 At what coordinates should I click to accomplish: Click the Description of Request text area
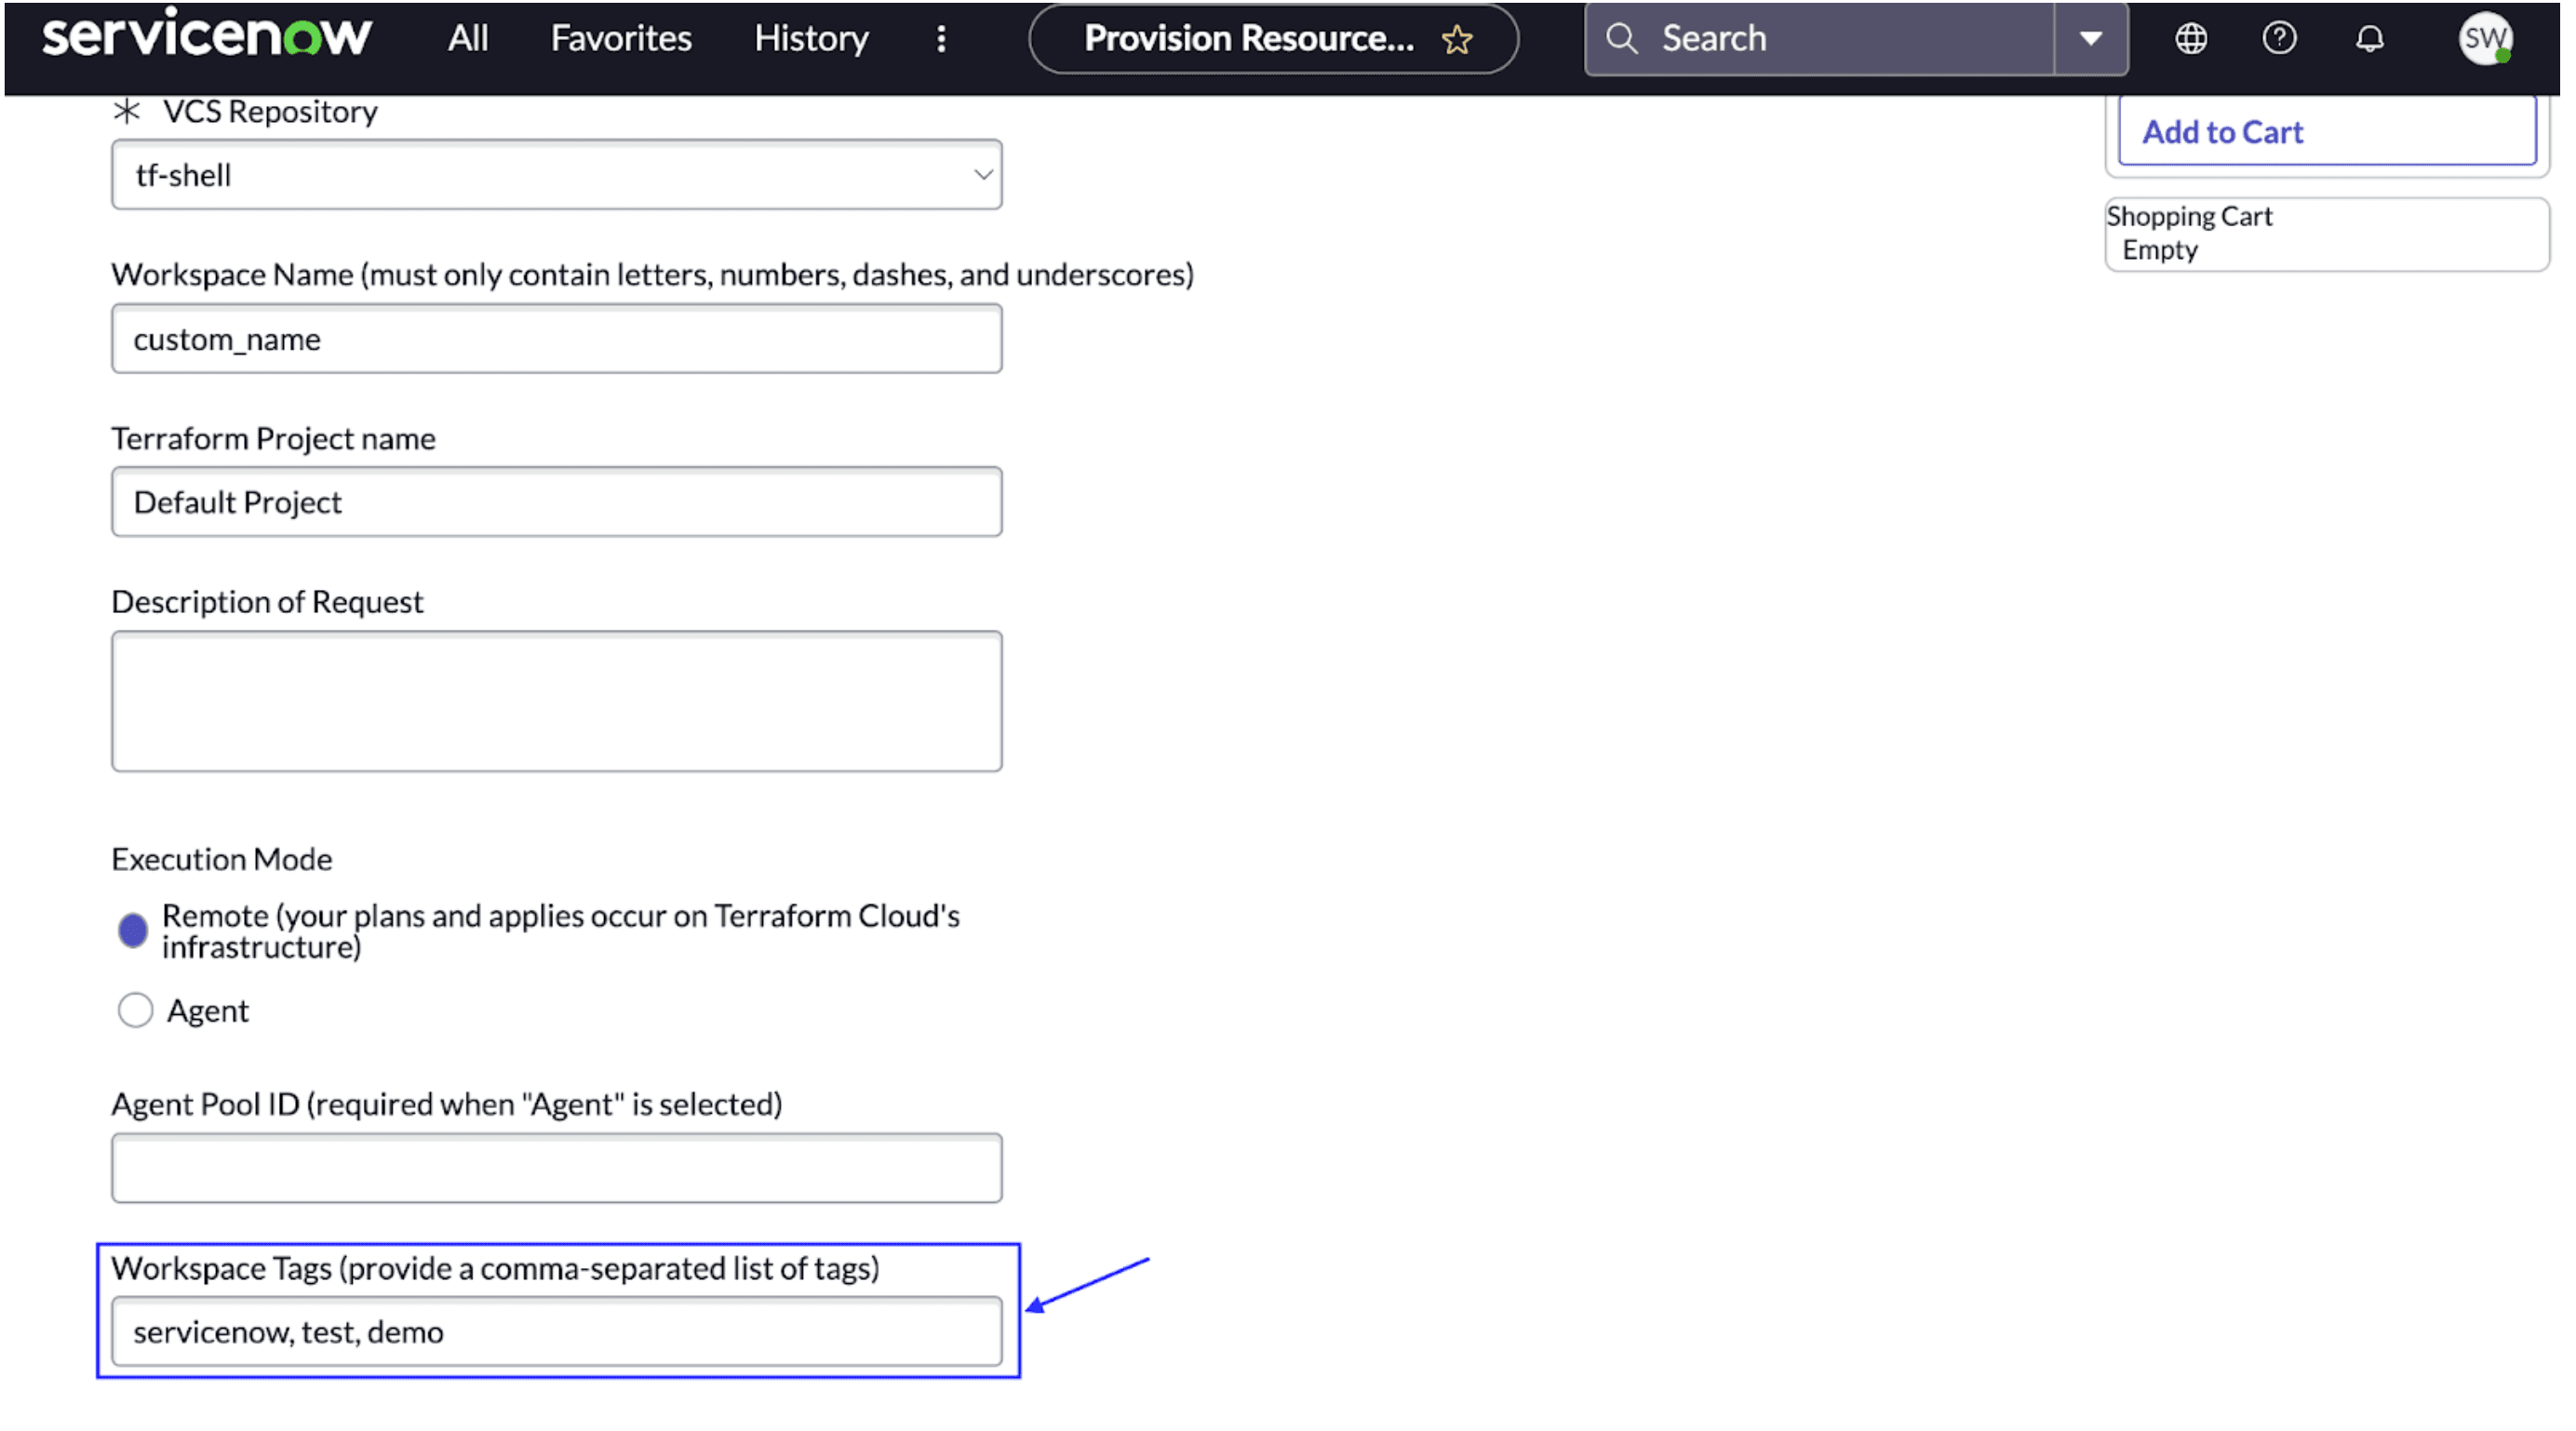coord(556,700)
